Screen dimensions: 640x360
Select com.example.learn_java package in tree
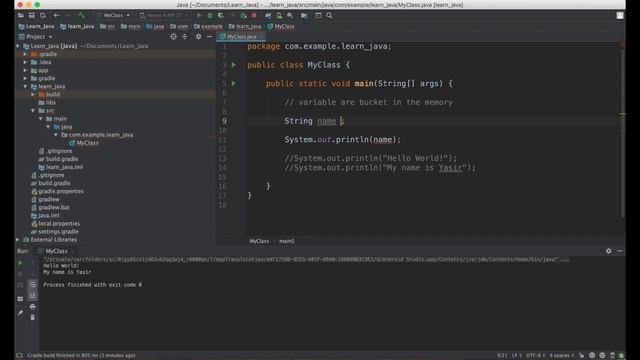[x=97, y=135]
